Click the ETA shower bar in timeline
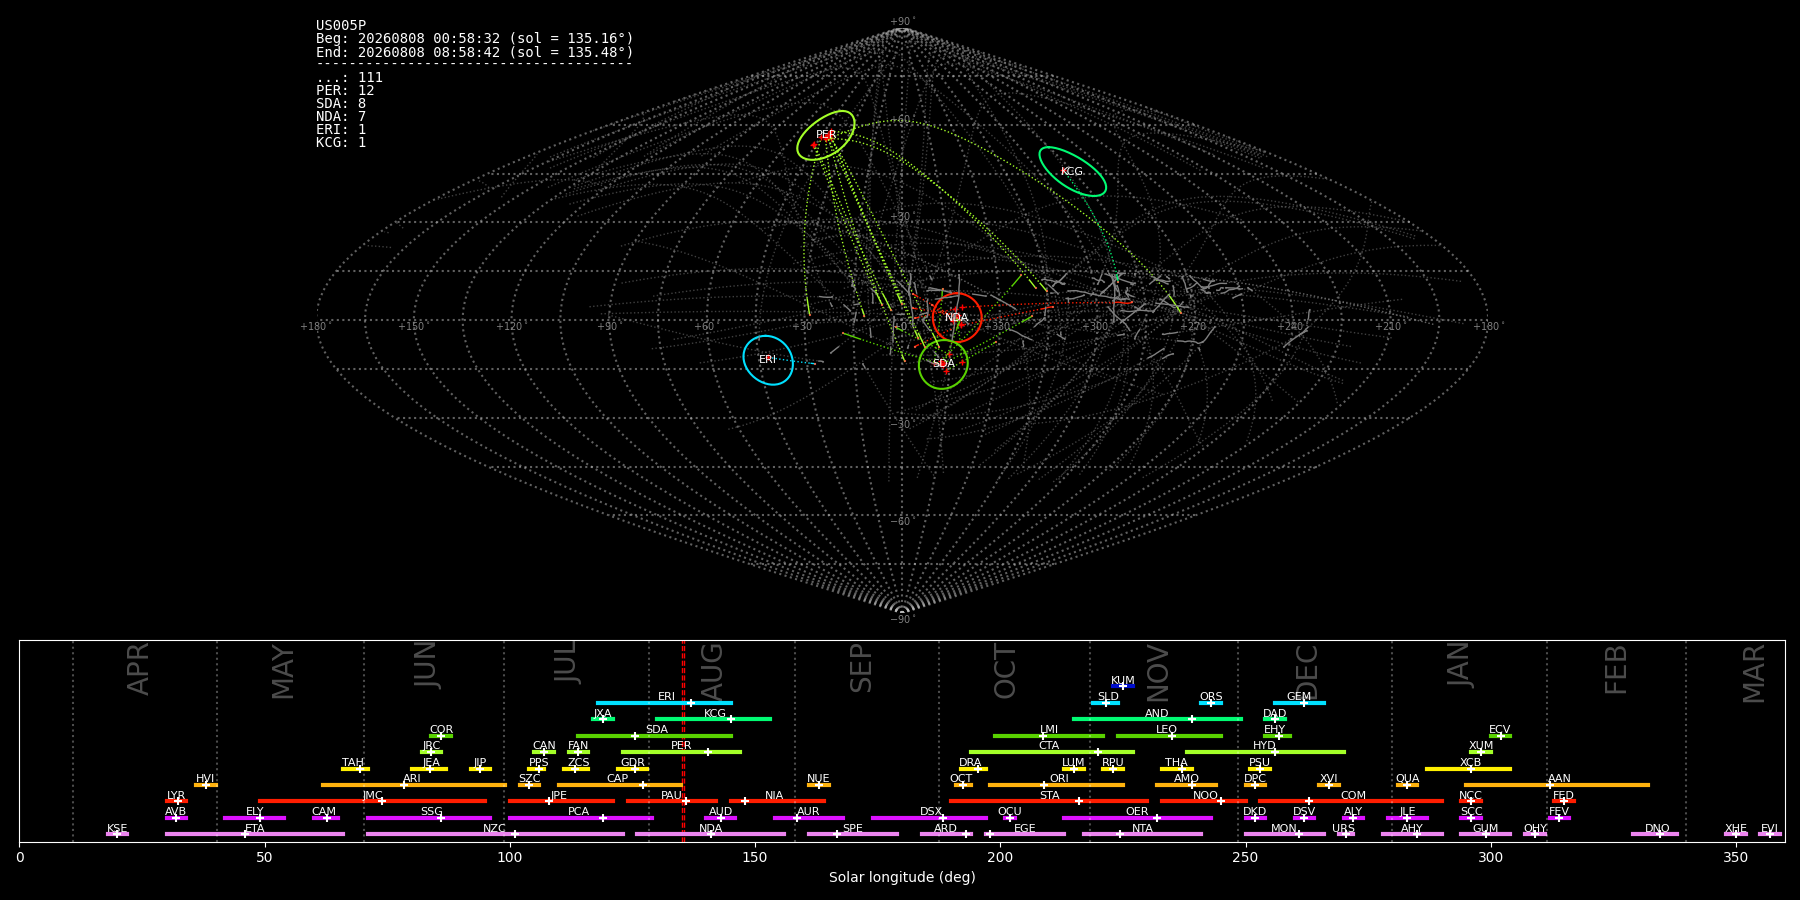 click(255, 834)
